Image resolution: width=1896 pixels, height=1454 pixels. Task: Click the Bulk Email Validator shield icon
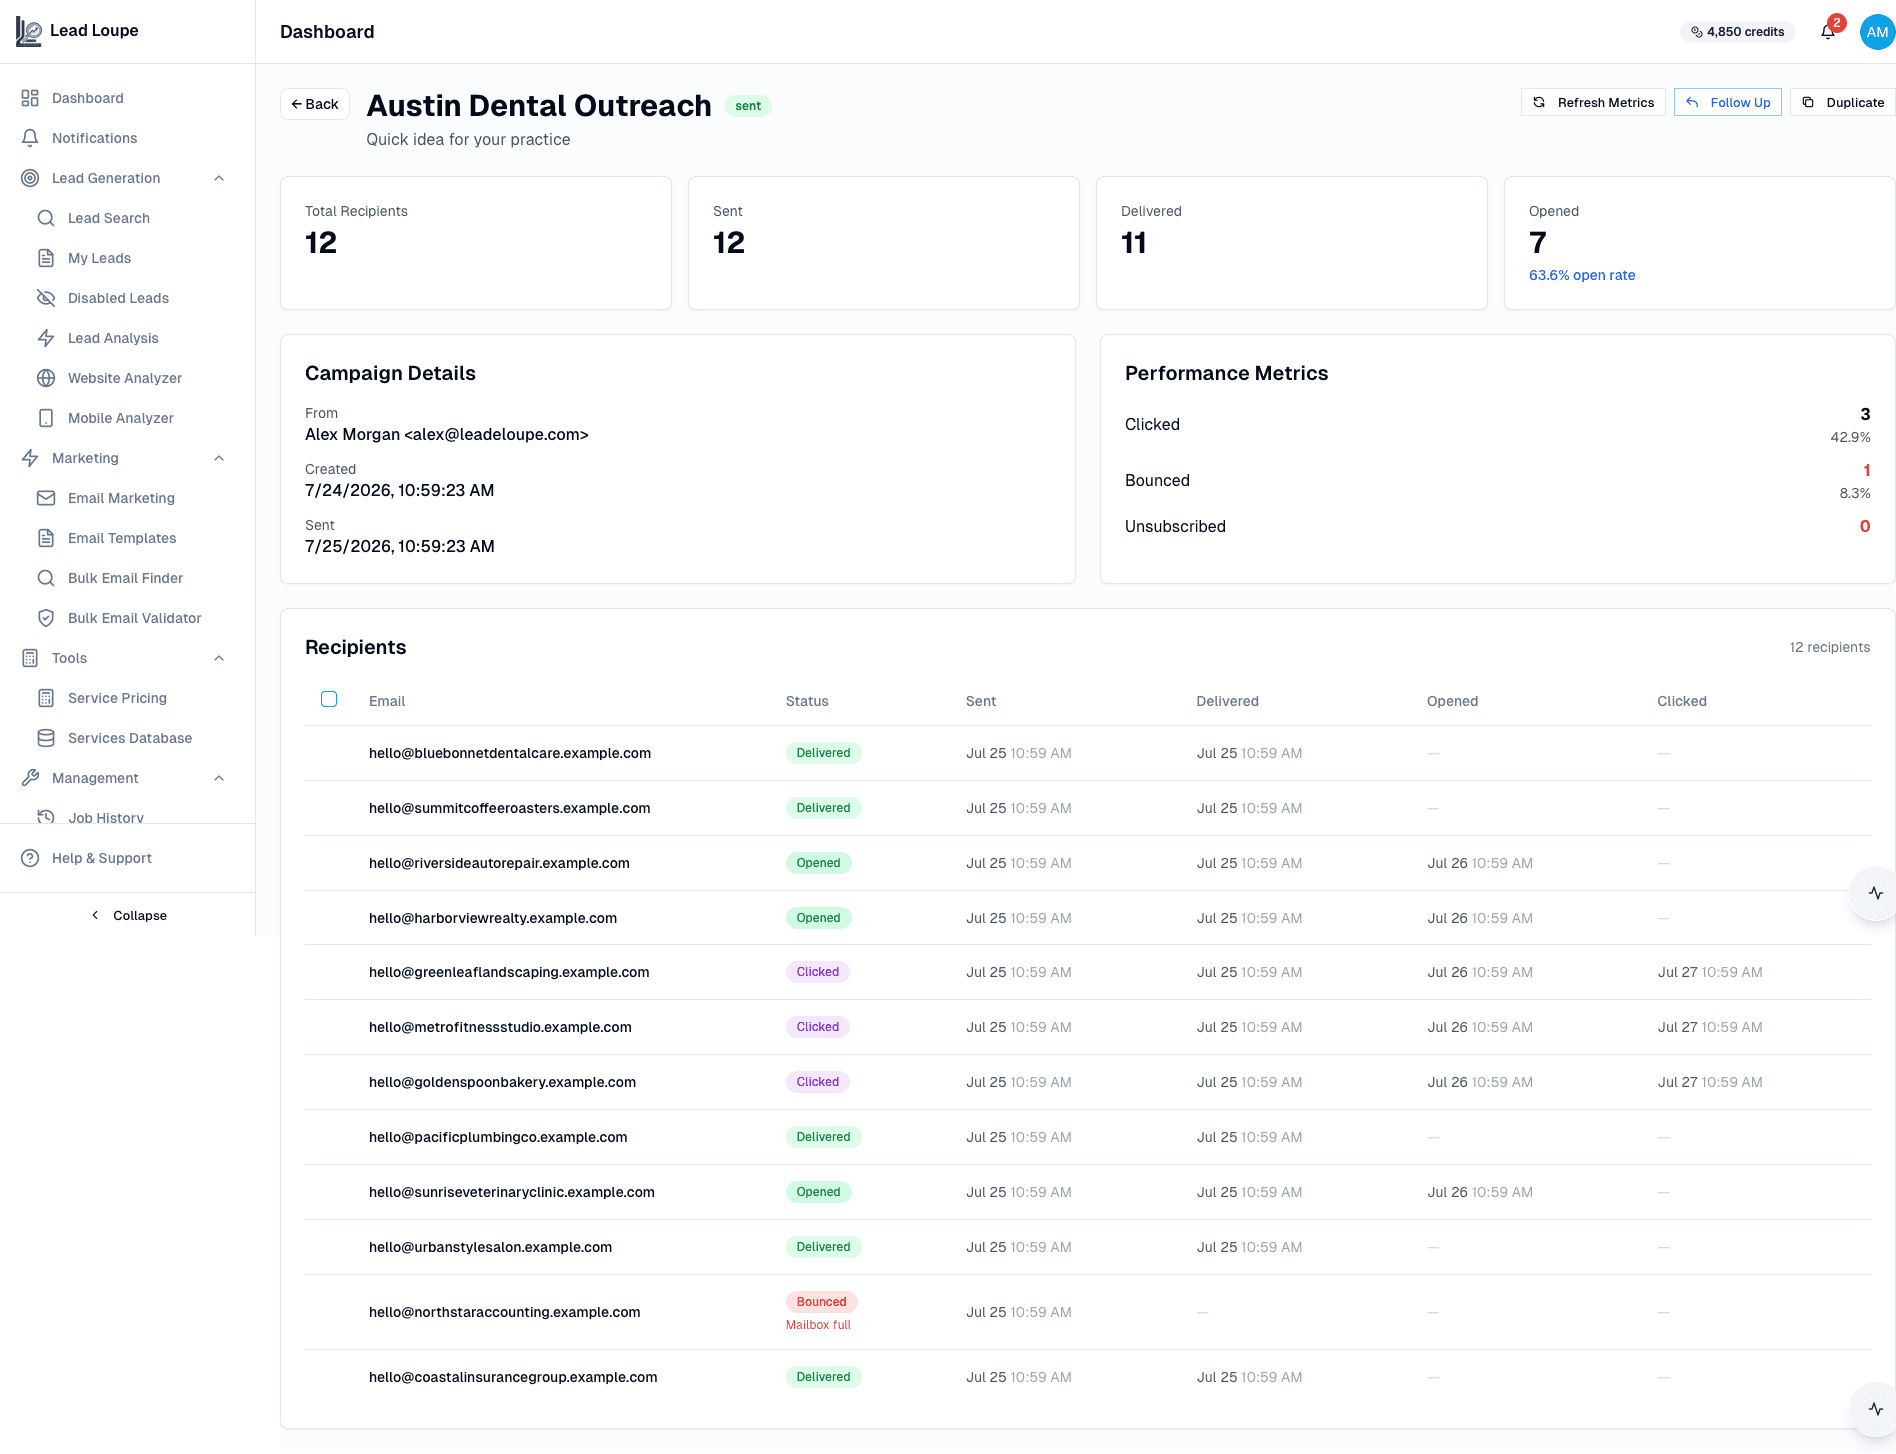tap(46, 618)
